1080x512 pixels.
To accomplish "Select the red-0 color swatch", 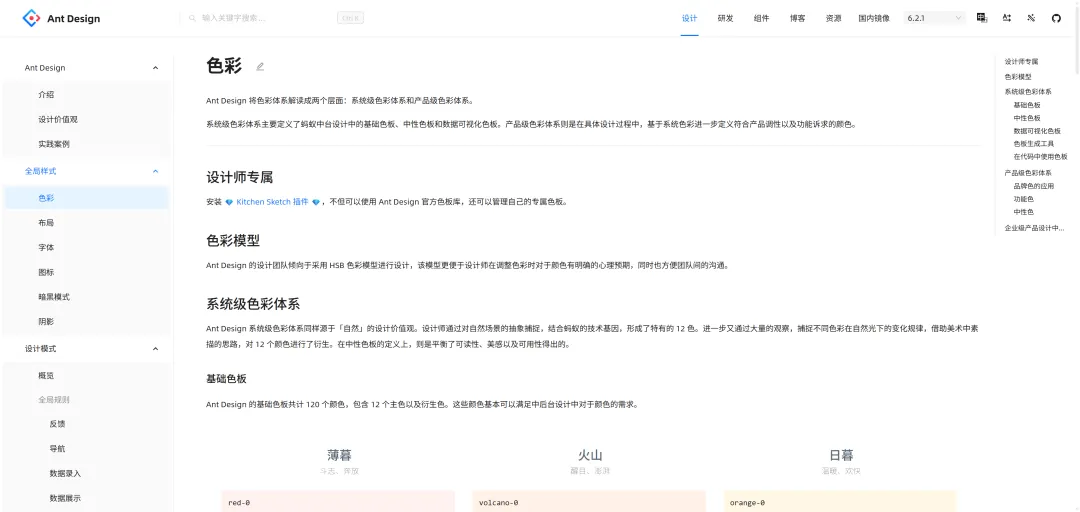I will 338,502.
